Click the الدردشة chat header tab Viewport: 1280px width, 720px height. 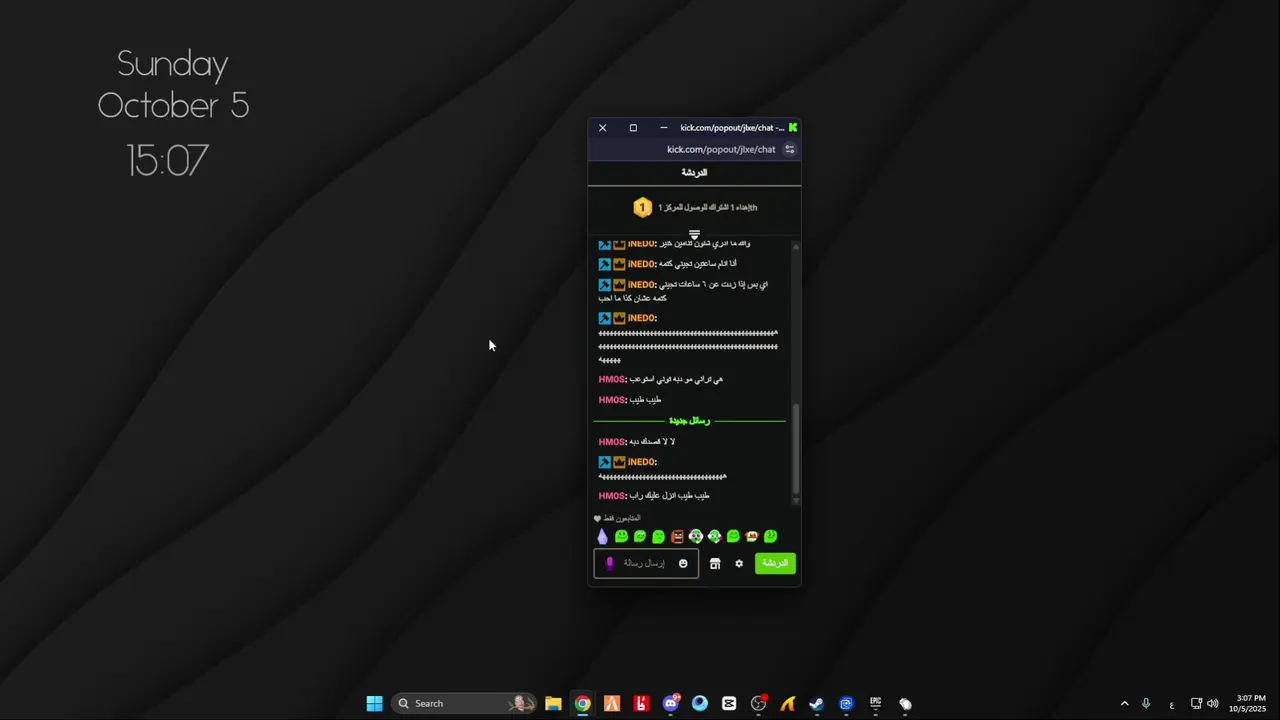[694, 173]
